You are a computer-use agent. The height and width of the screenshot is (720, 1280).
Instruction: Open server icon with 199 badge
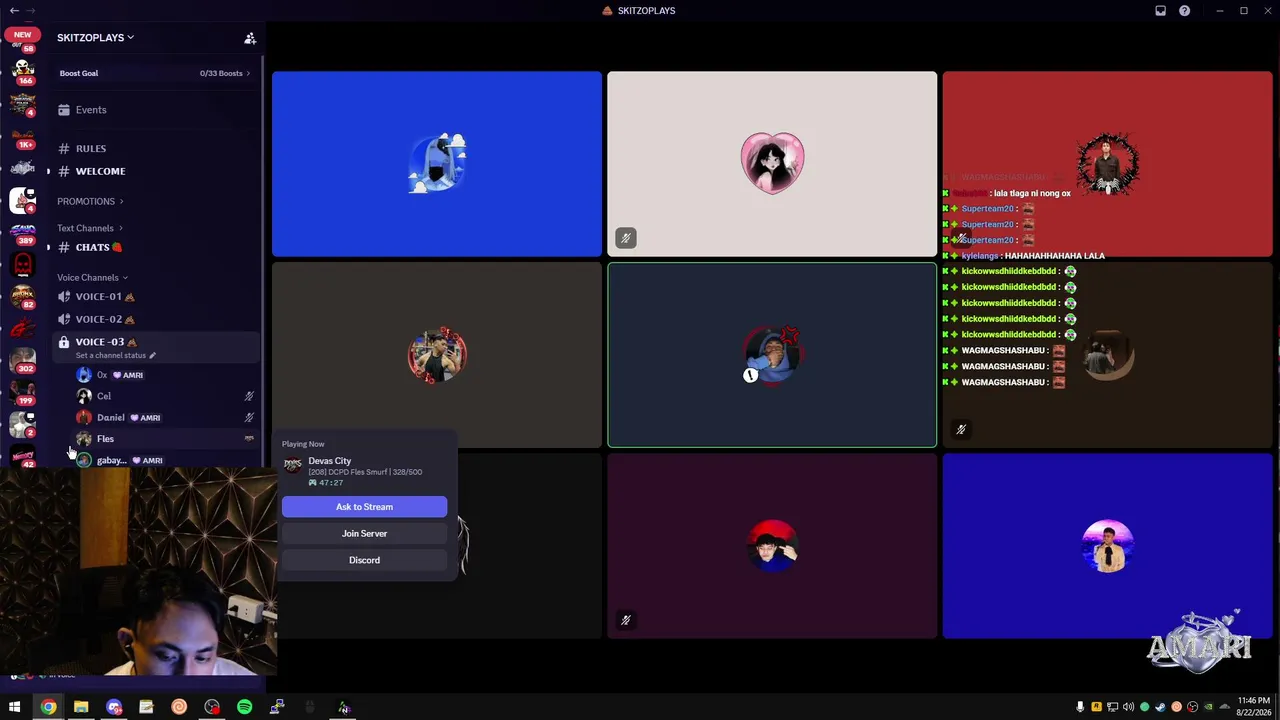pyautogui.click(x=23, y=393)
